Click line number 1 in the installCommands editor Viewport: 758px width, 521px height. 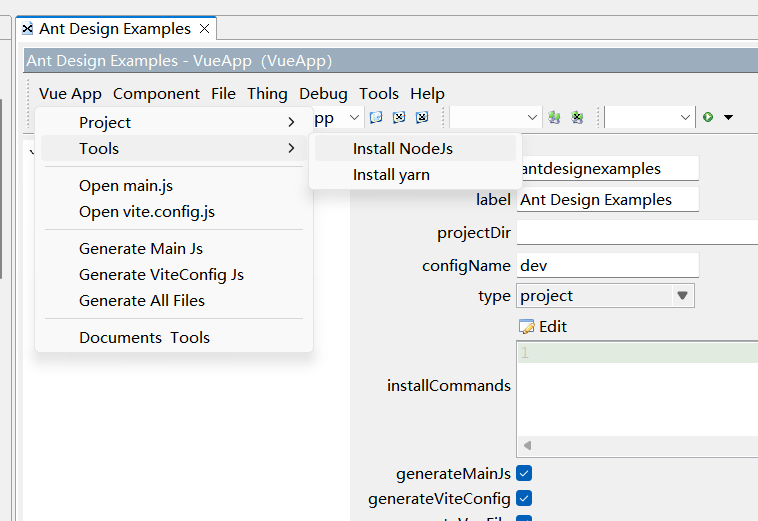coord(525,353)
